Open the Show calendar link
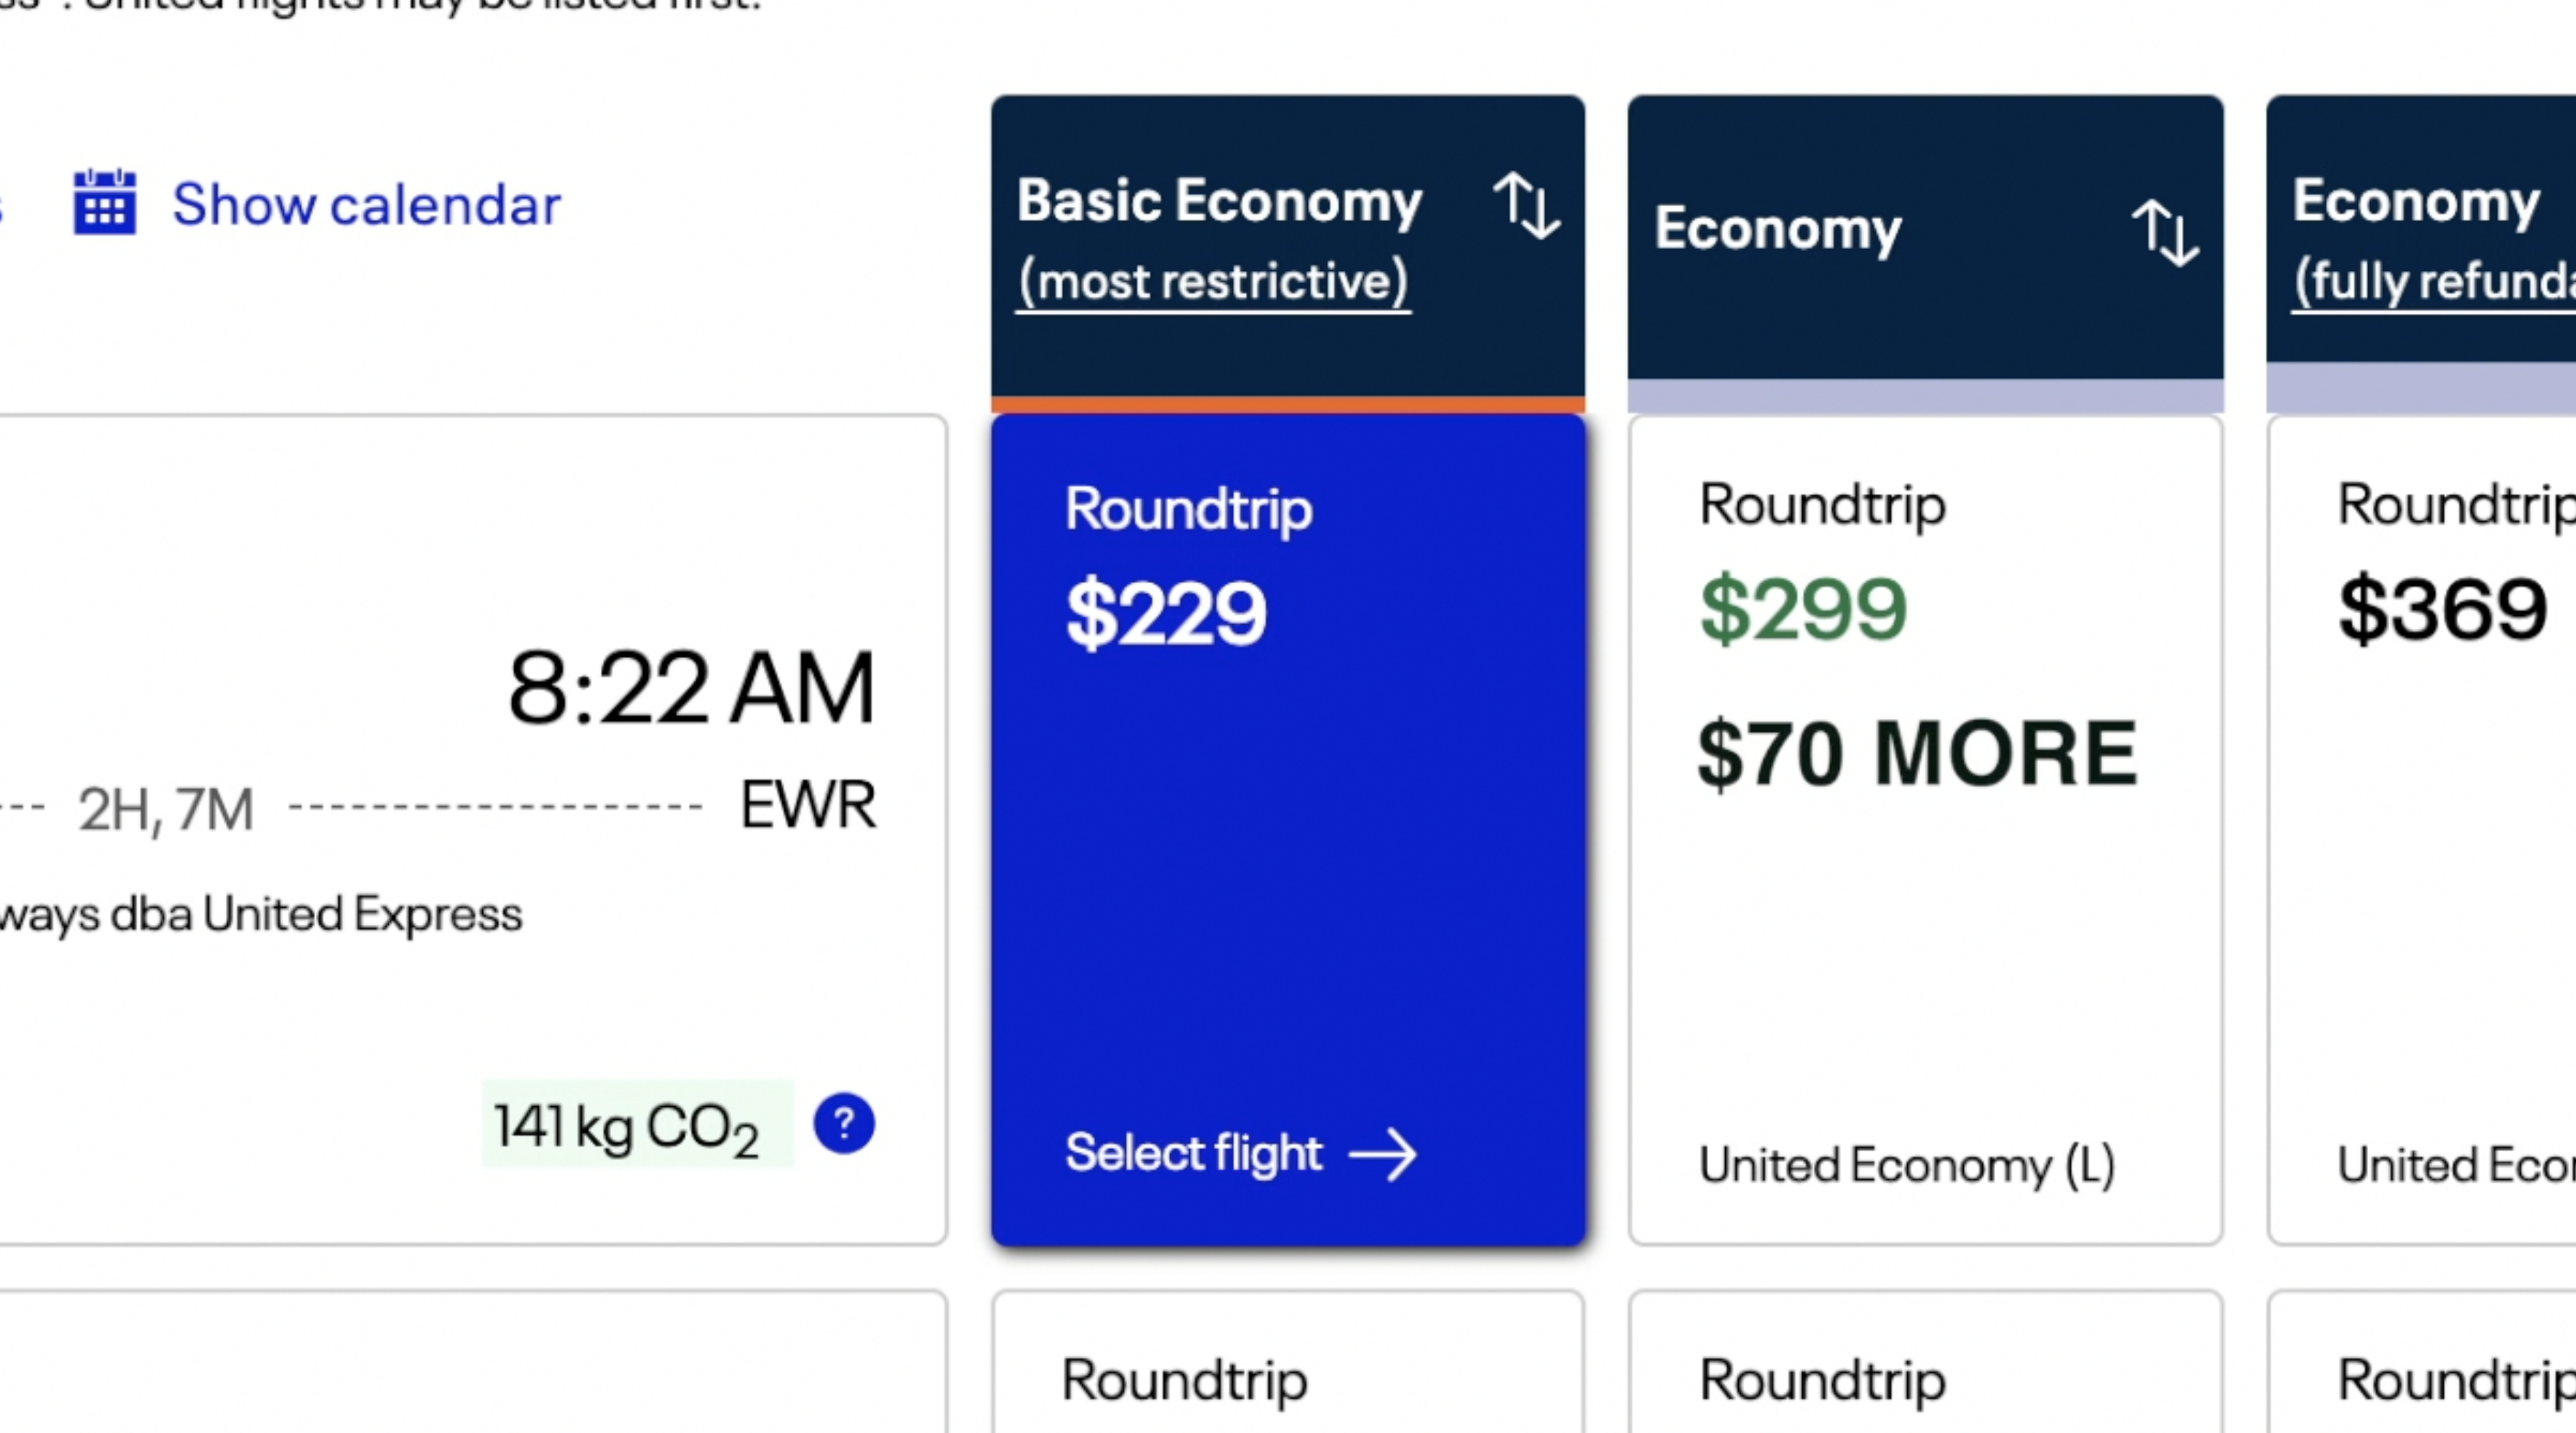 [366, 205]
